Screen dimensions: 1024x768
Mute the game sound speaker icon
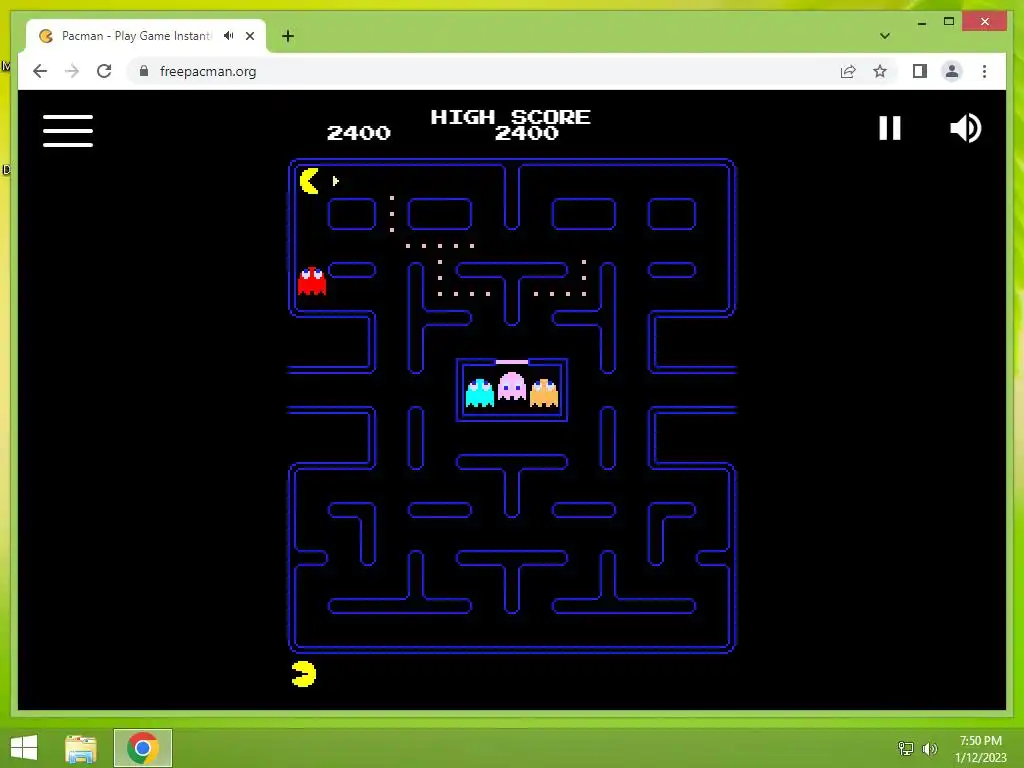[965, 128]
